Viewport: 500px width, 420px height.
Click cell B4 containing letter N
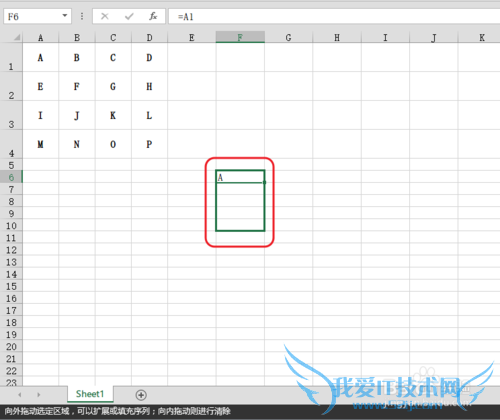77,144
